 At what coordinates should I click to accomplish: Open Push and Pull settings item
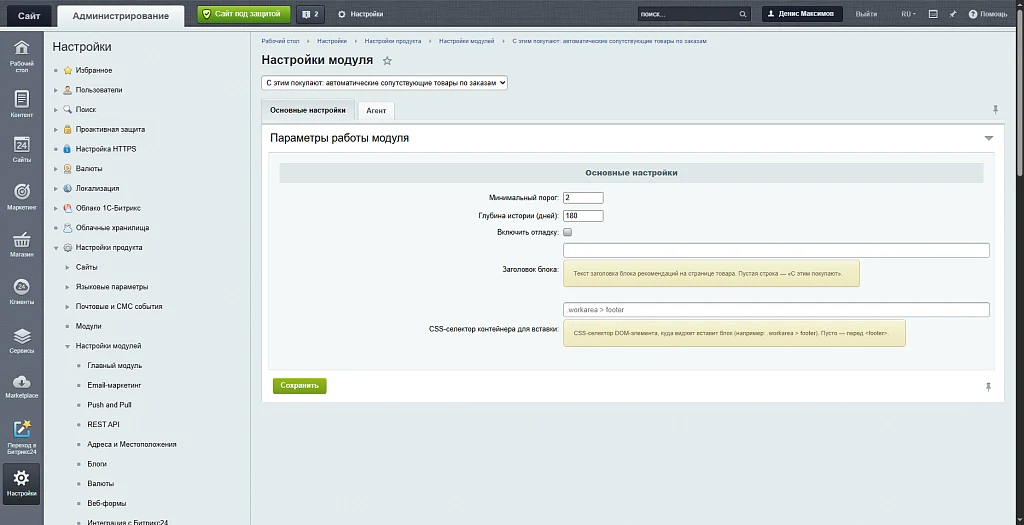(109, 405)
